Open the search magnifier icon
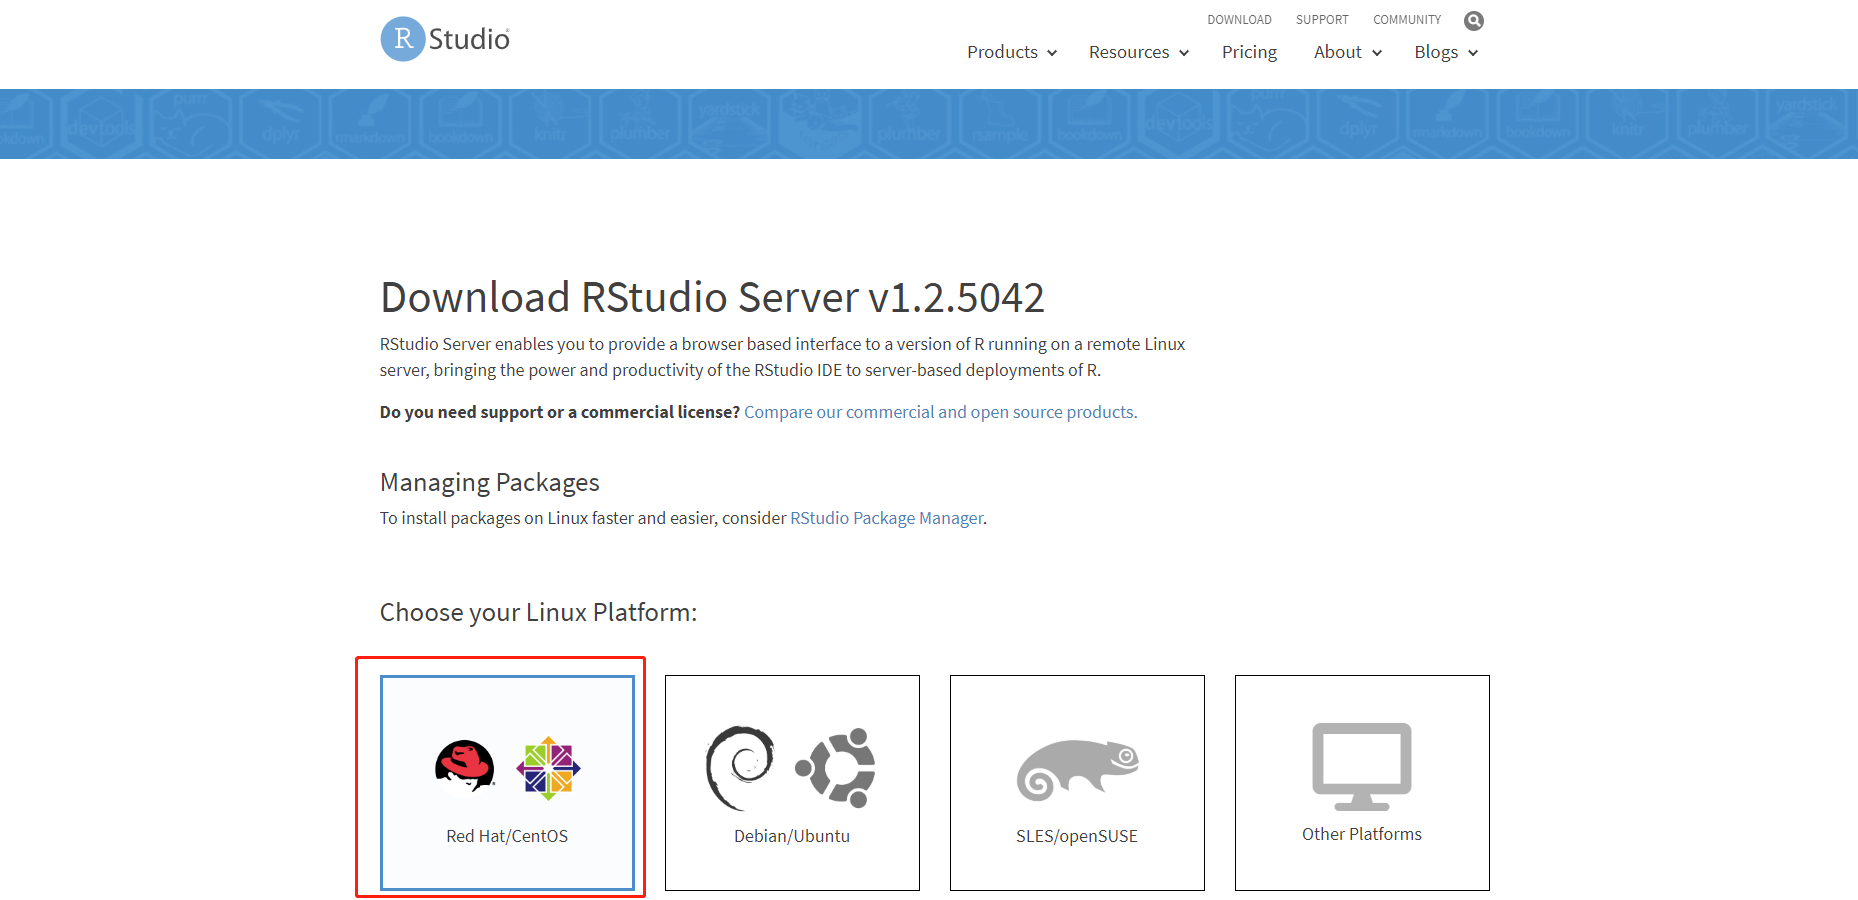The height and width of the screenshot is (900, 1858). click(1473, 20)
